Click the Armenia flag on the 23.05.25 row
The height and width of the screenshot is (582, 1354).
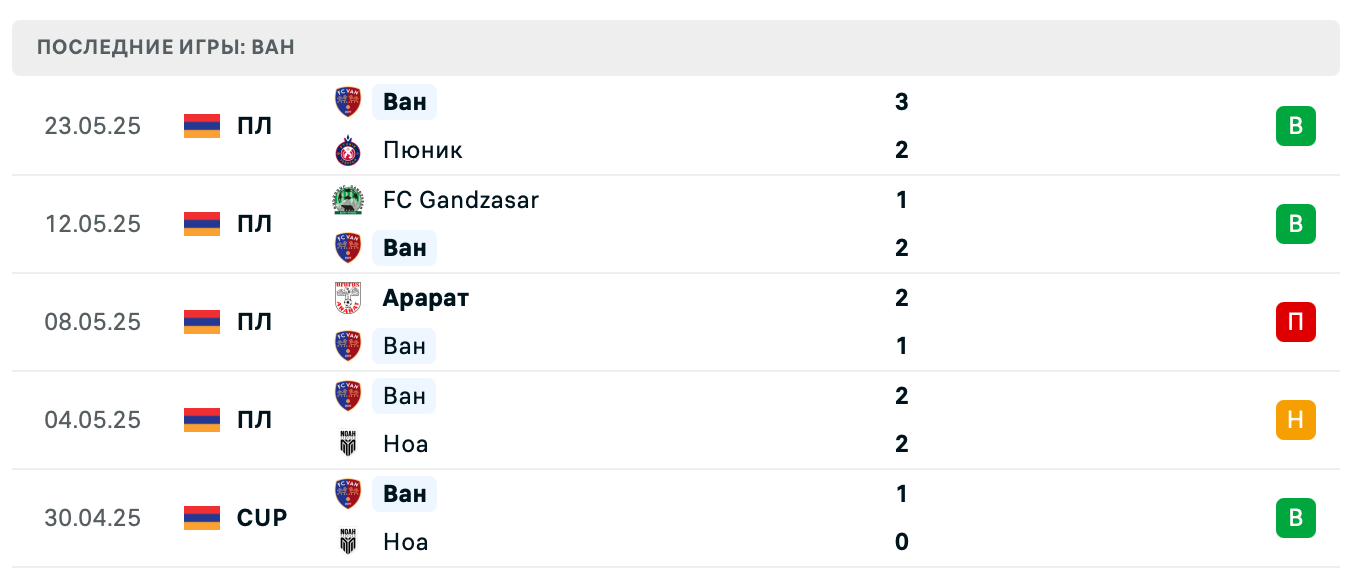[x=202, y=126]
